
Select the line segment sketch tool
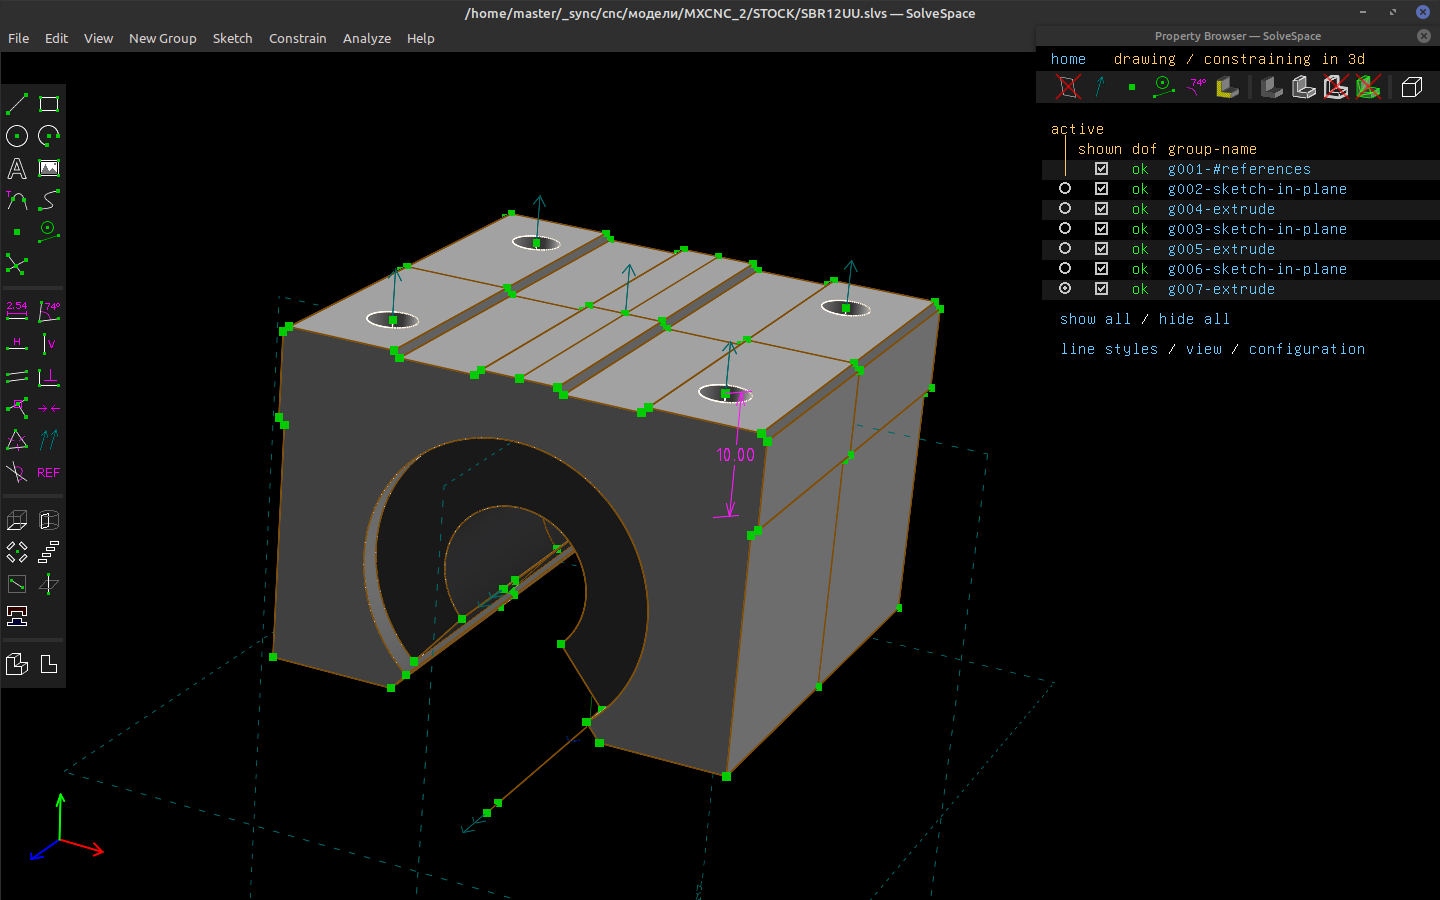pyautogui.click(x=17, y=104)
